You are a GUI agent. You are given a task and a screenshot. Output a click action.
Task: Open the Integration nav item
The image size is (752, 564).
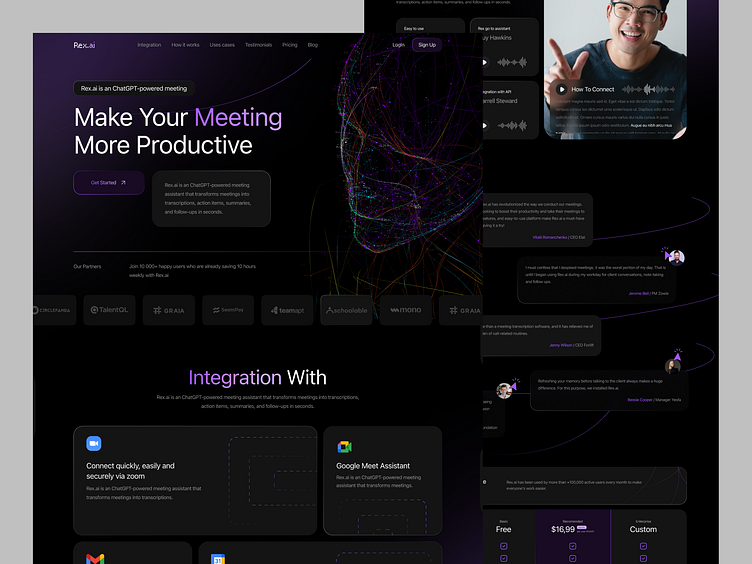[149, 45]
